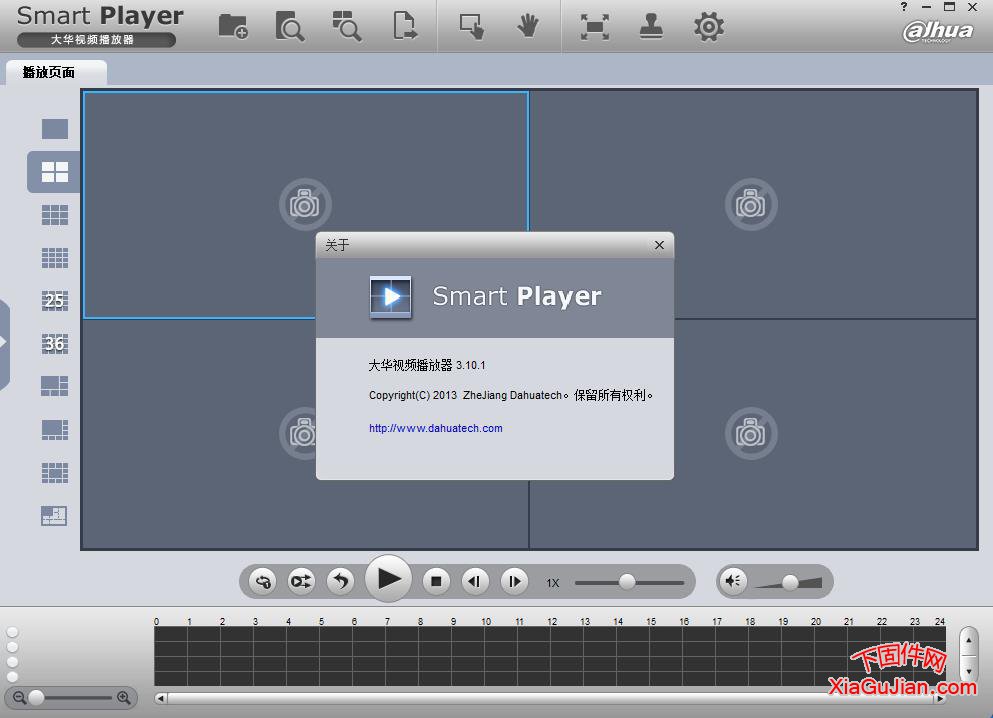
Task: Open a record file
Action: coord(233,27)
